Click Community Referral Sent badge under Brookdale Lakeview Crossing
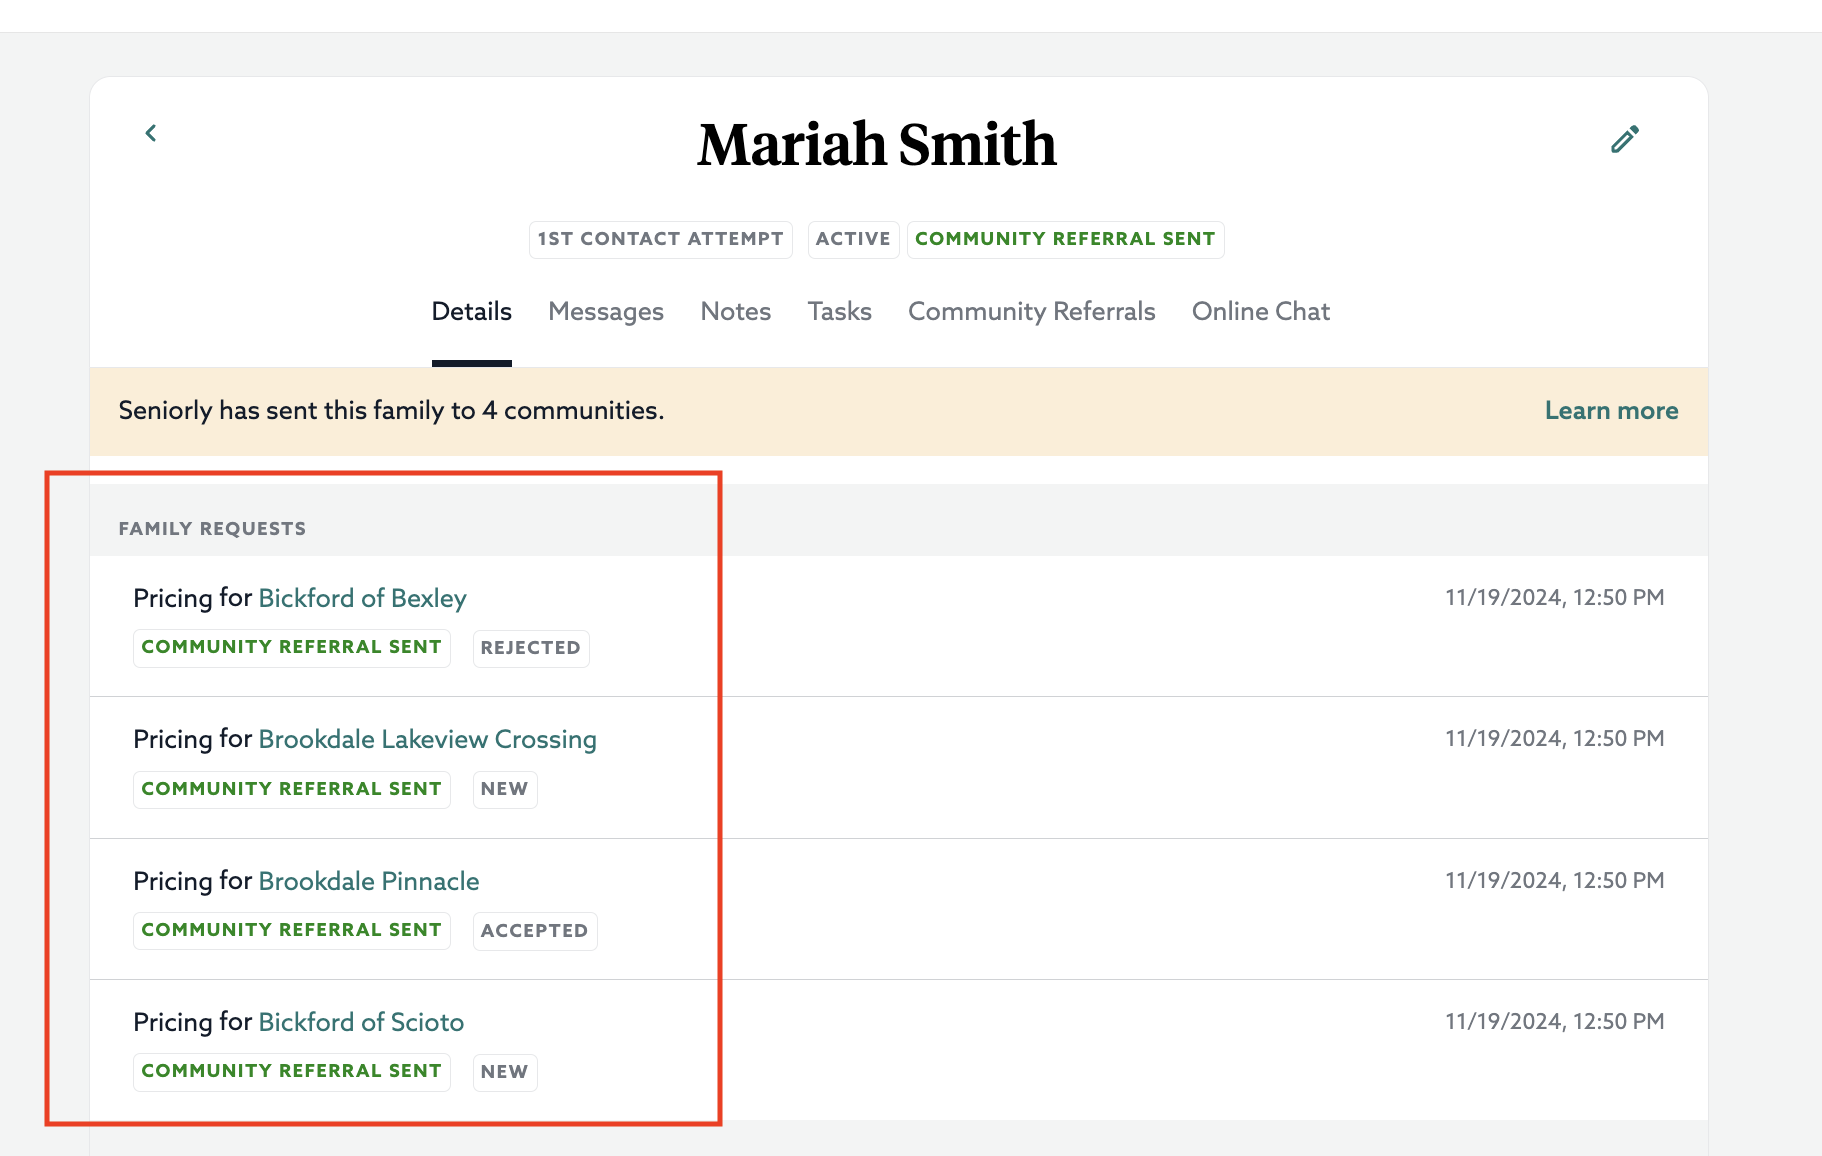 (x=292, y=789)
